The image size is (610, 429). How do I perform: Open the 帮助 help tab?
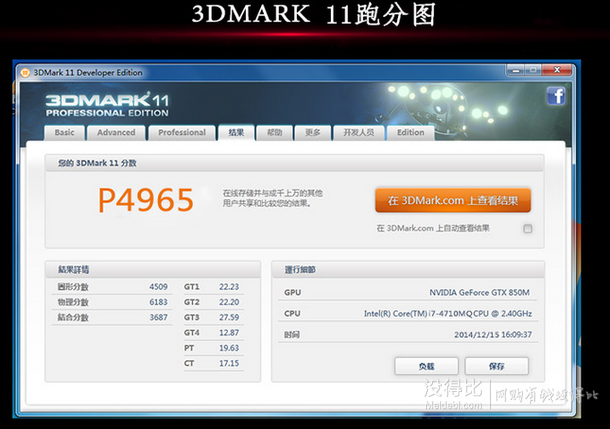point(274,133)
